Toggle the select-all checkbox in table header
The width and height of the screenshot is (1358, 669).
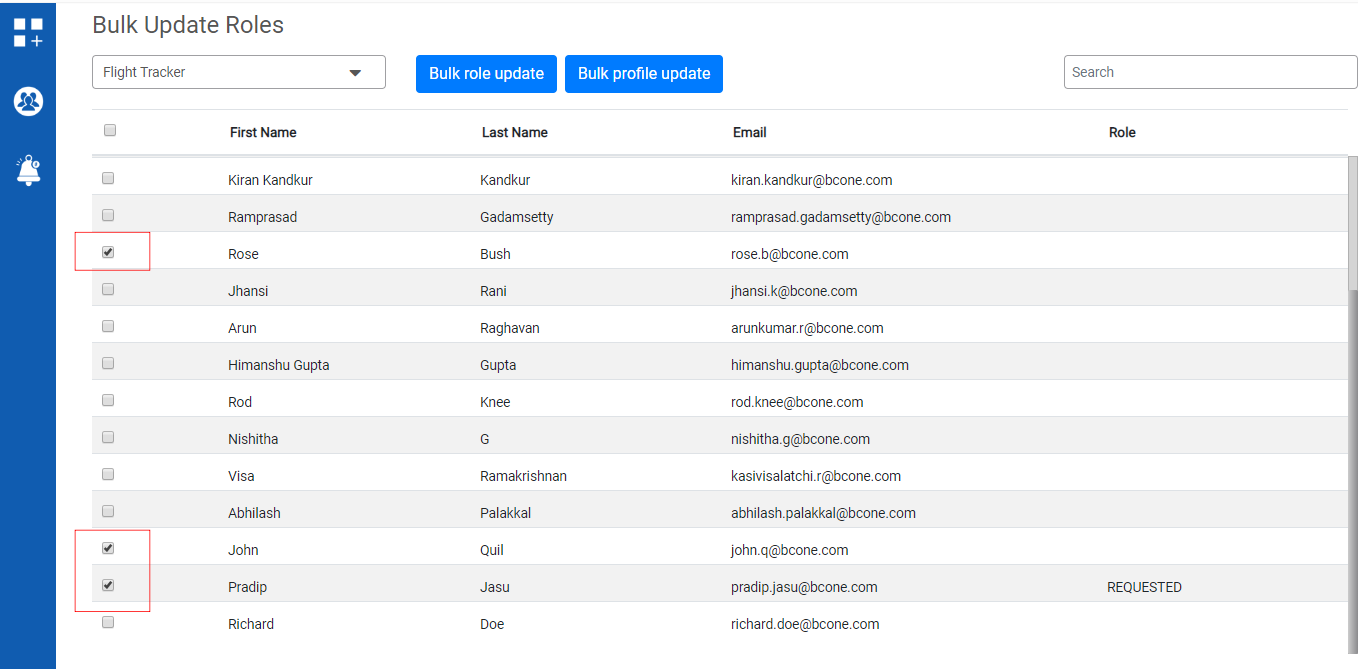pos(110,130)
